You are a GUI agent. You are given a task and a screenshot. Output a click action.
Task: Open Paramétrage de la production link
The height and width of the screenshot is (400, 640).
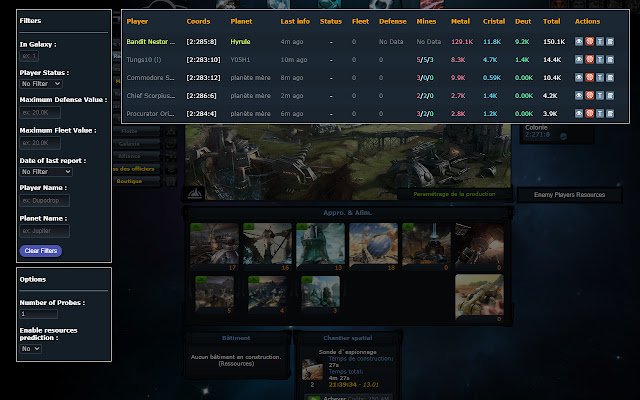454,194
